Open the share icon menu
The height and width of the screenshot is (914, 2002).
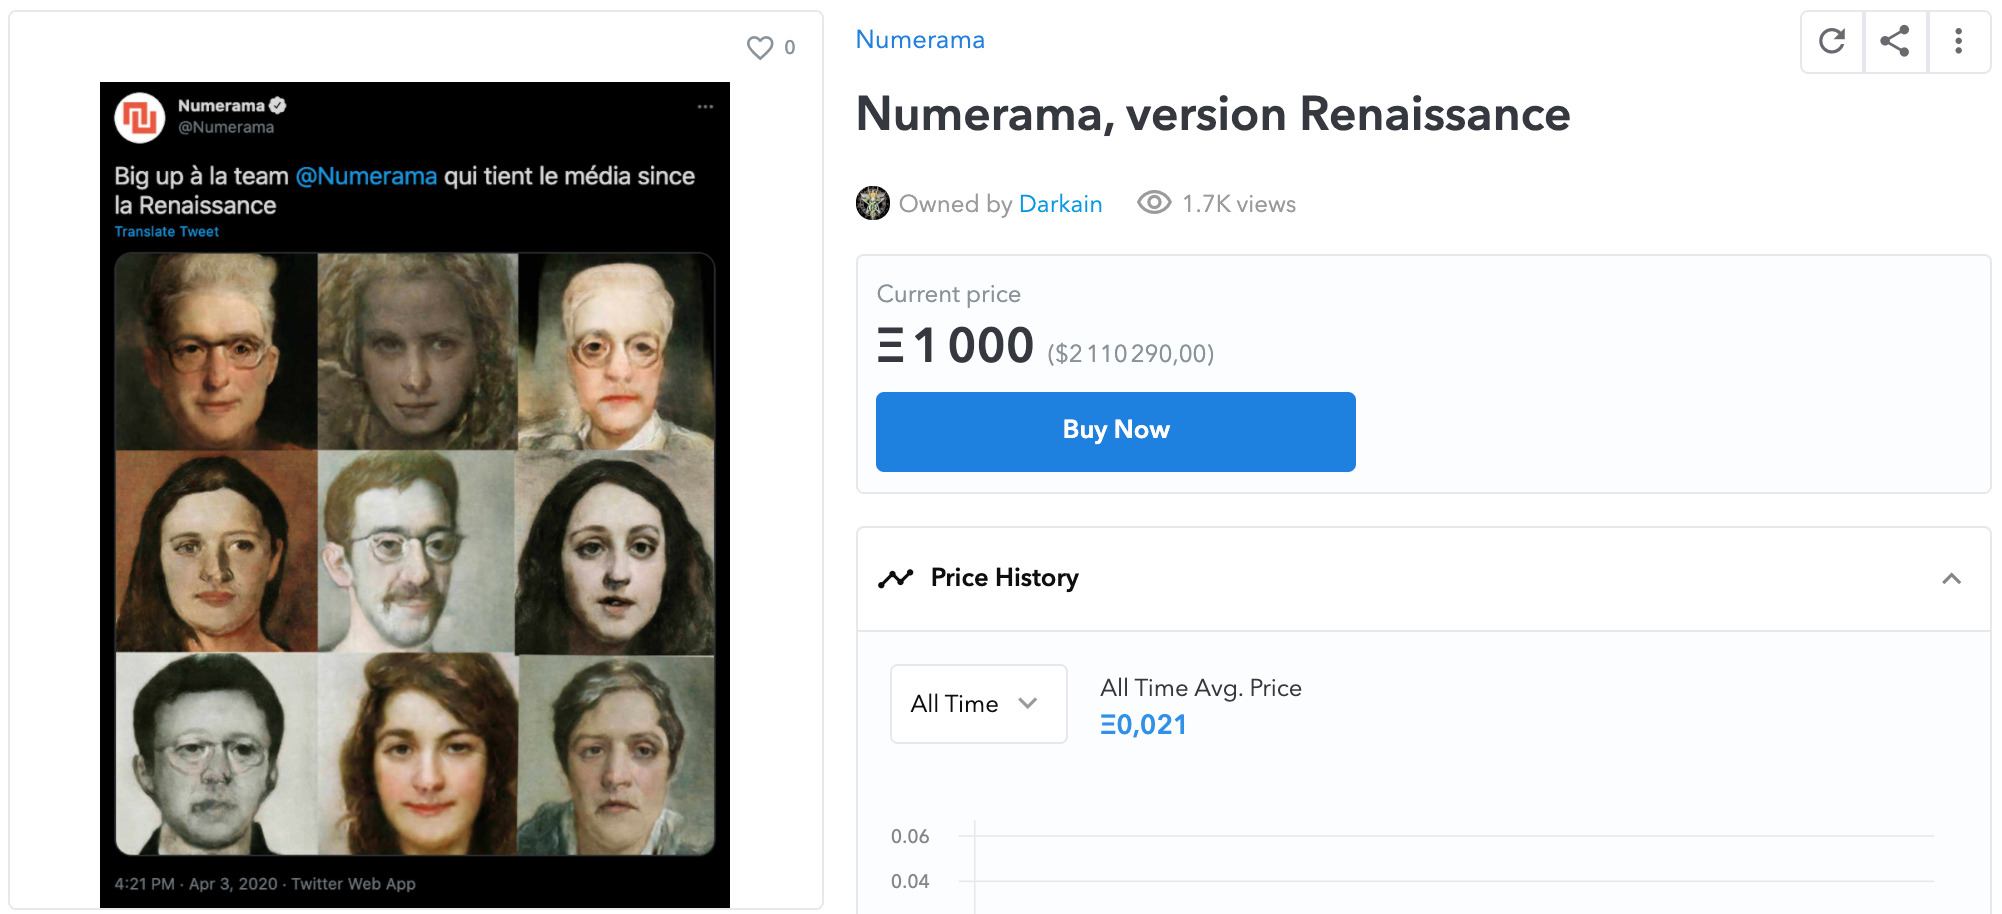click(x=1895, y=41)
